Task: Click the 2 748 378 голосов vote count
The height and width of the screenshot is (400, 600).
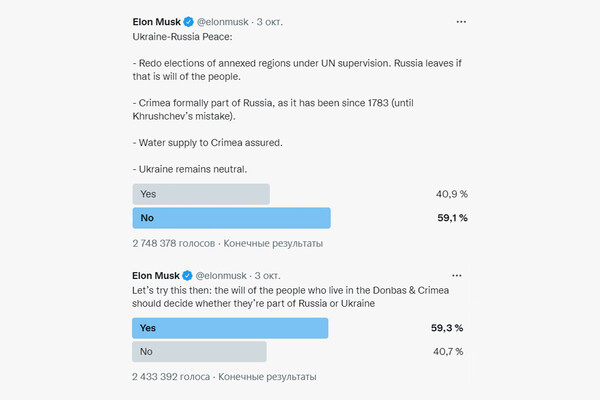Action: tap(174, 243)
